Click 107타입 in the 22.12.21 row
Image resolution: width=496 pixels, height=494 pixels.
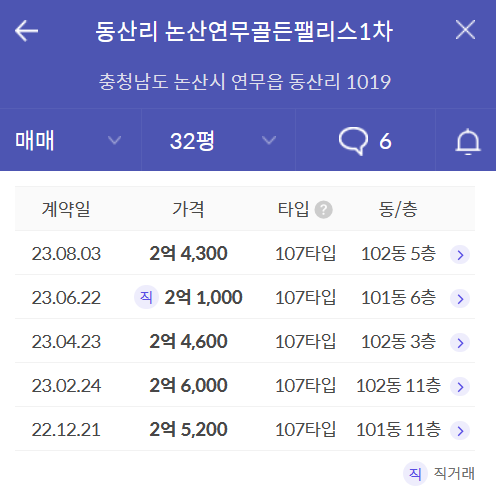(305, 430)
